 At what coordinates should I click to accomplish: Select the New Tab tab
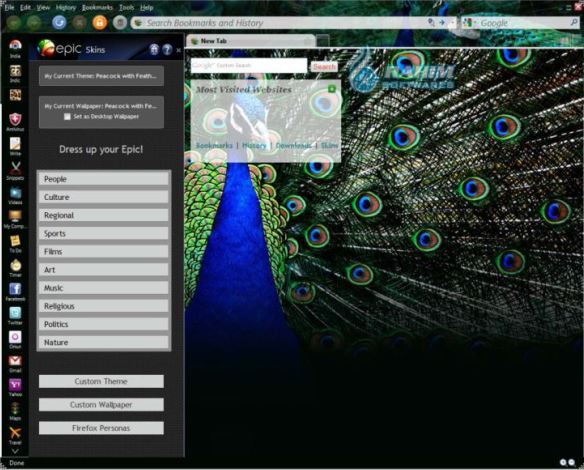click(x=251, y=41)
